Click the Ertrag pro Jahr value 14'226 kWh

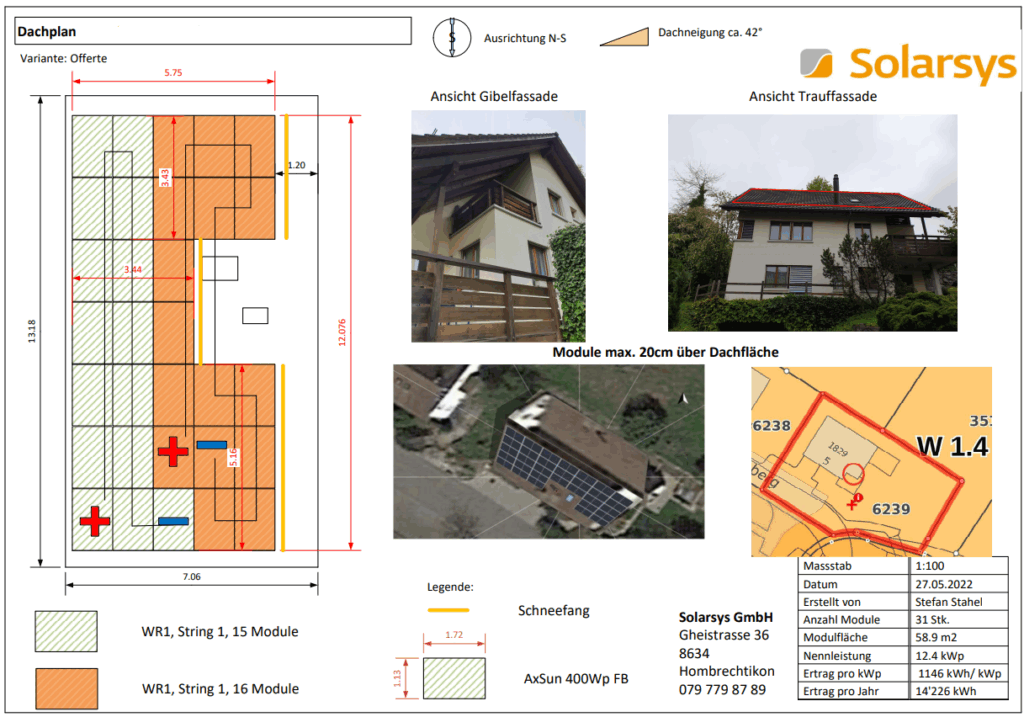[x=946, y=691]
